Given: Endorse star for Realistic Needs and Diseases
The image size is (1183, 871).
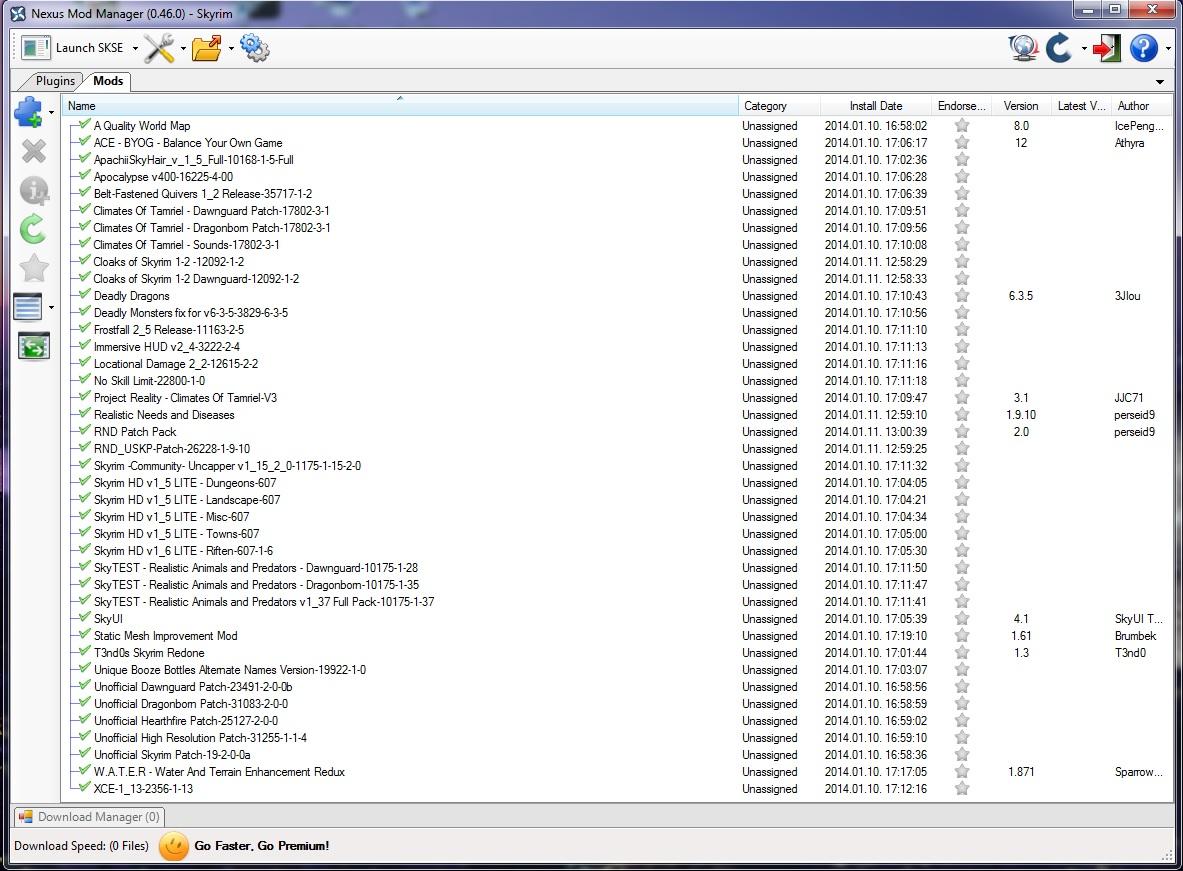Looking at the screenshot, I should tap(962, 414).
